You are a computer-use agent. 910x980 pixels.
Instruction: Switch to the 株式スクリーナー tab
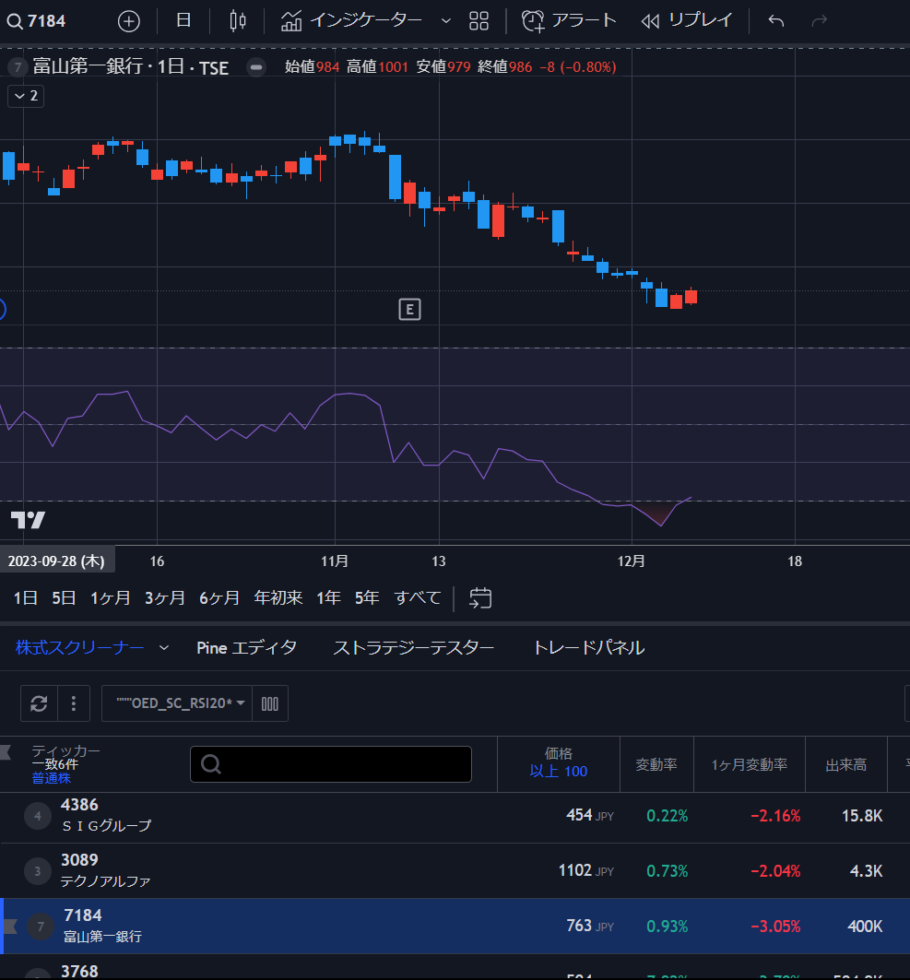coord(80,648)
